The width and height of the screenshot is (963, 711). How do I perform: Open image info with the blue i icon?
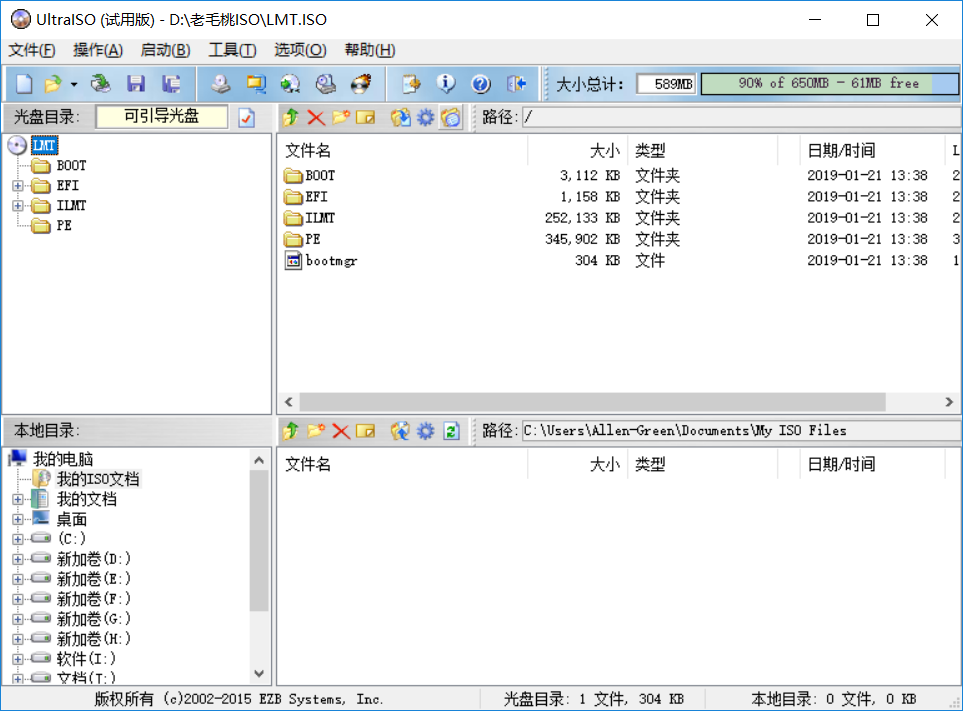446,84
